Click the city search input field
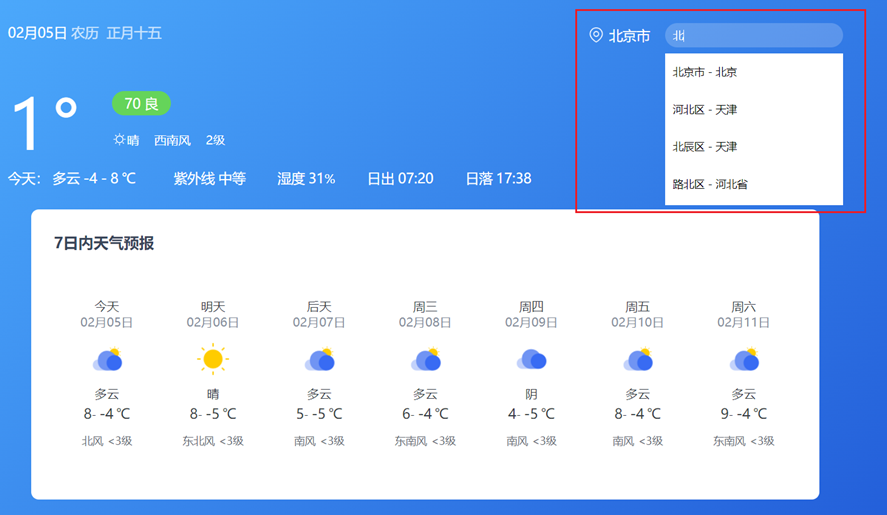The height and width of the screenshot is (515, 887). (x=753, y=36)
